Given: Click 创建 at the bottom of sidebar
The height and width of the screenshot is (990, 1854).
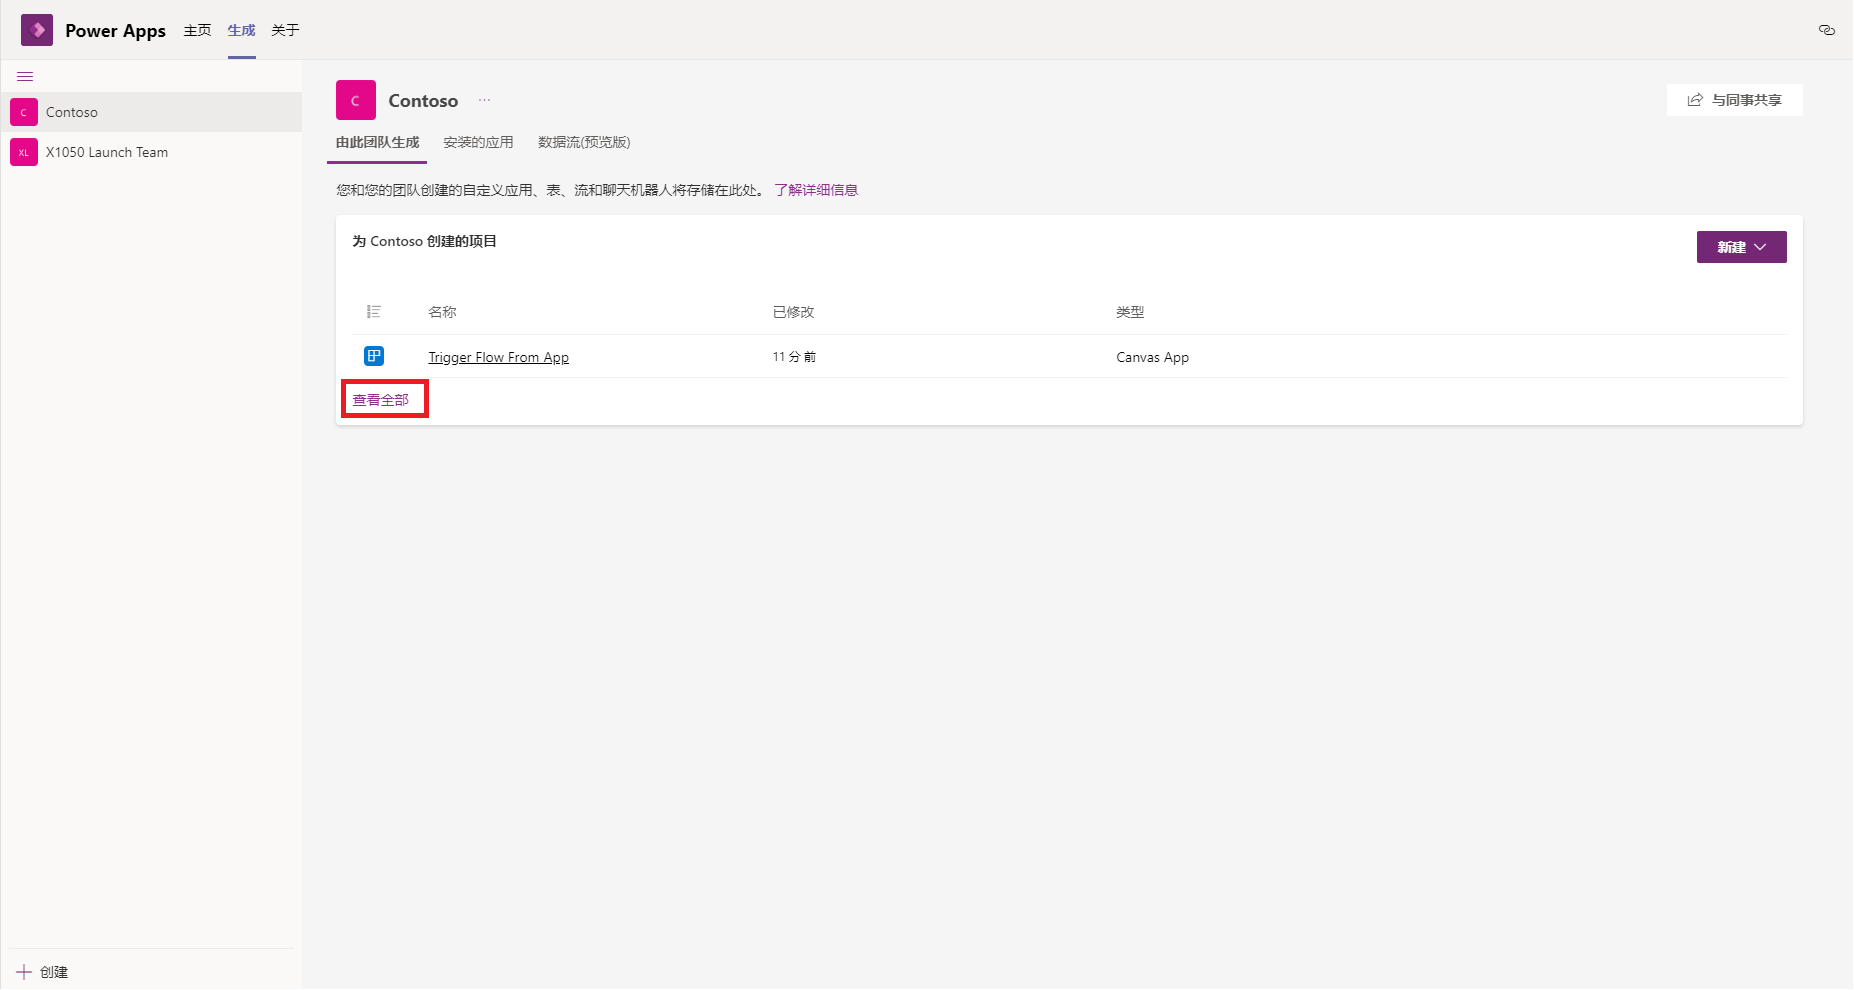Looking at the screenshot, I should tap(54, 972).
